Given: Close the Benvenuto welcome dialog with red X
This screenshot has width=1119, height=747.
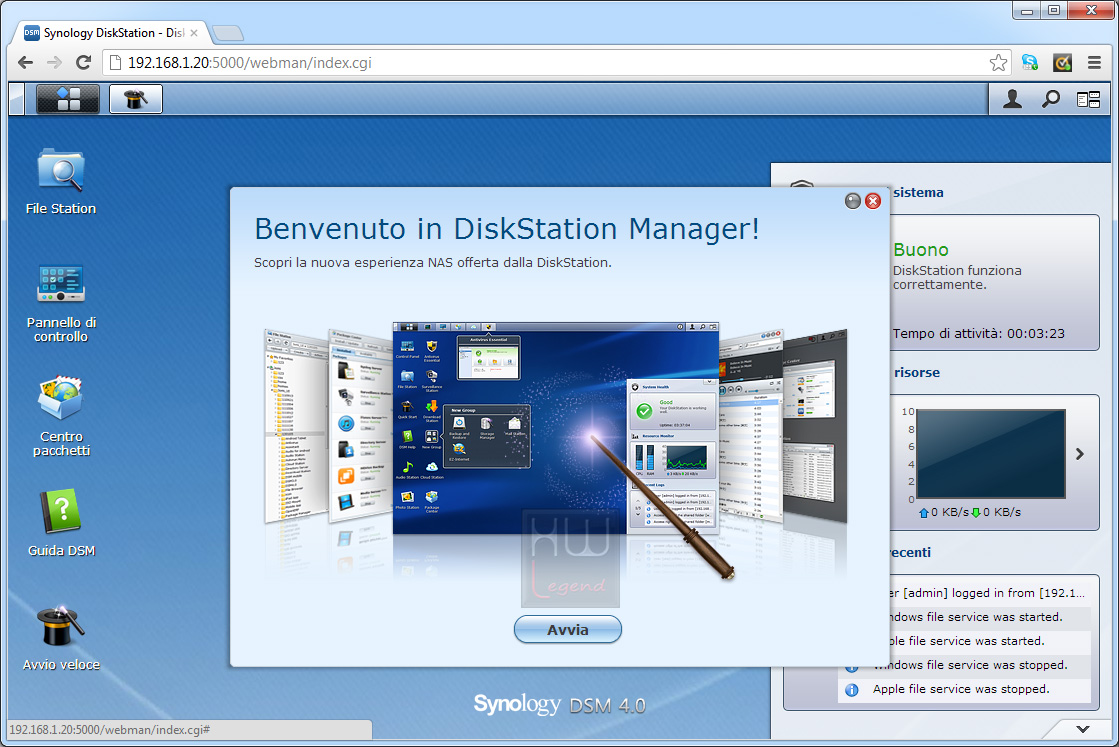Looking at the screenshot, I should [873, 201].
